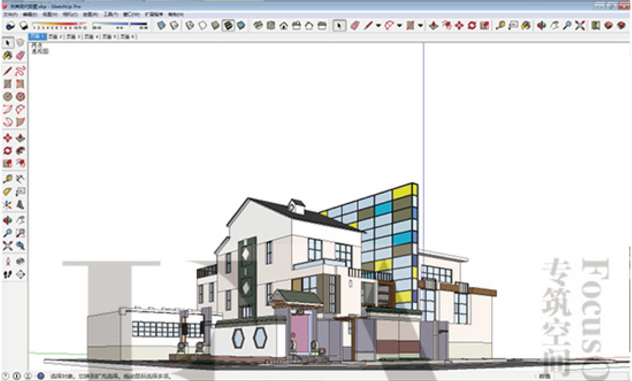Select the Dimension tool

click(20, 179)
